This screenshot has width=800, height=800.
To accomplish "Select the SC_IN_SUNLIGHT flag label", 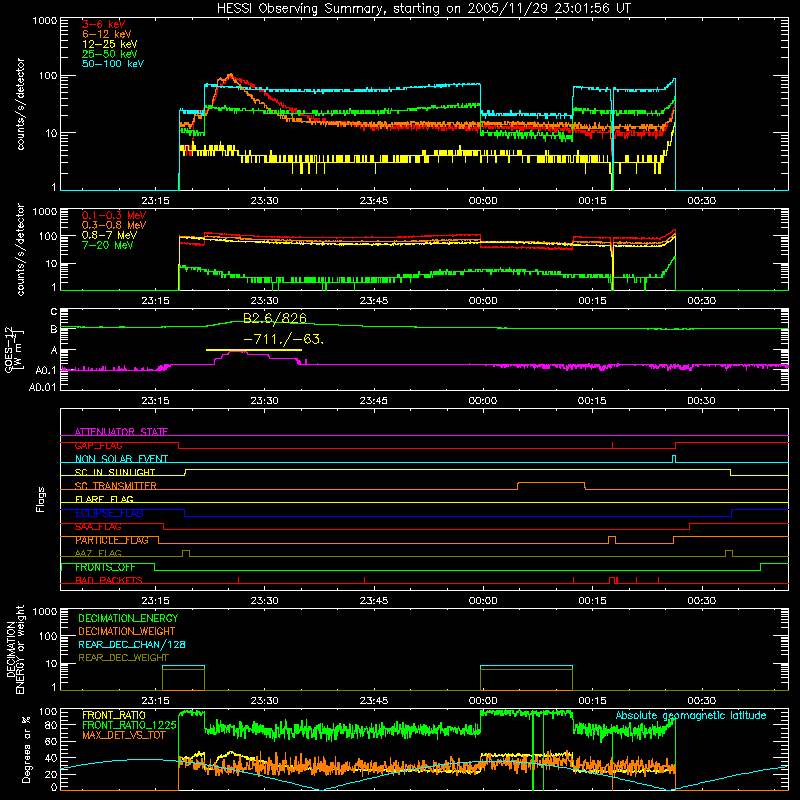I will (115, 472).
